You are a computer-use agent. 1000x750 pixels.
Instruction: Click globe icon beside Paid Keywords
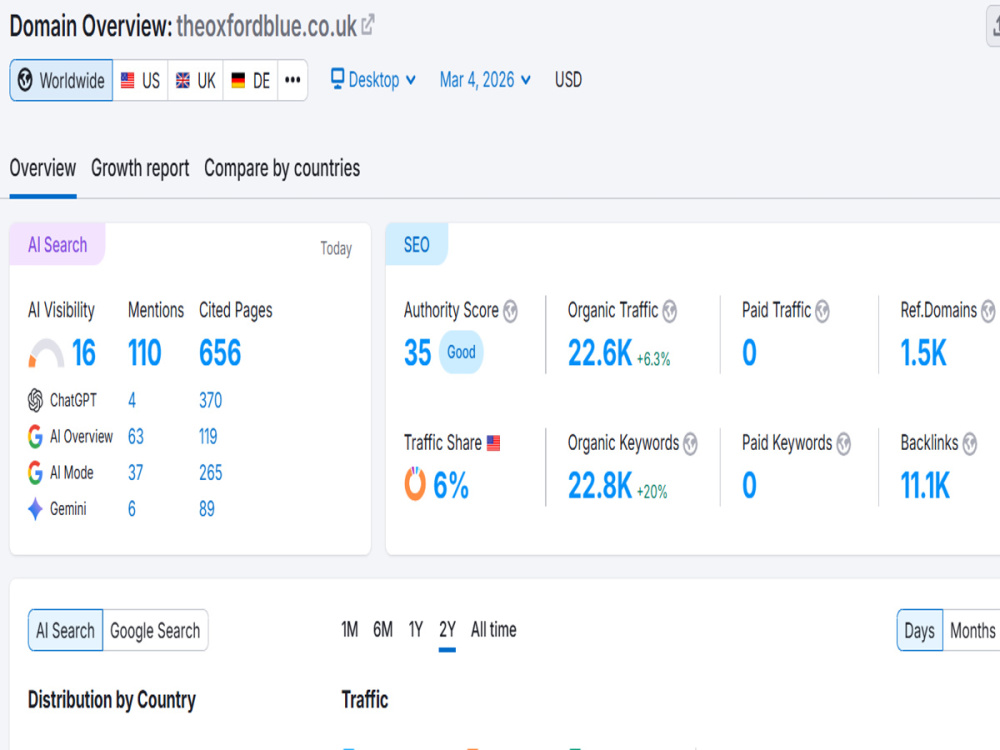pyautogui.click(x=843, y=444)
